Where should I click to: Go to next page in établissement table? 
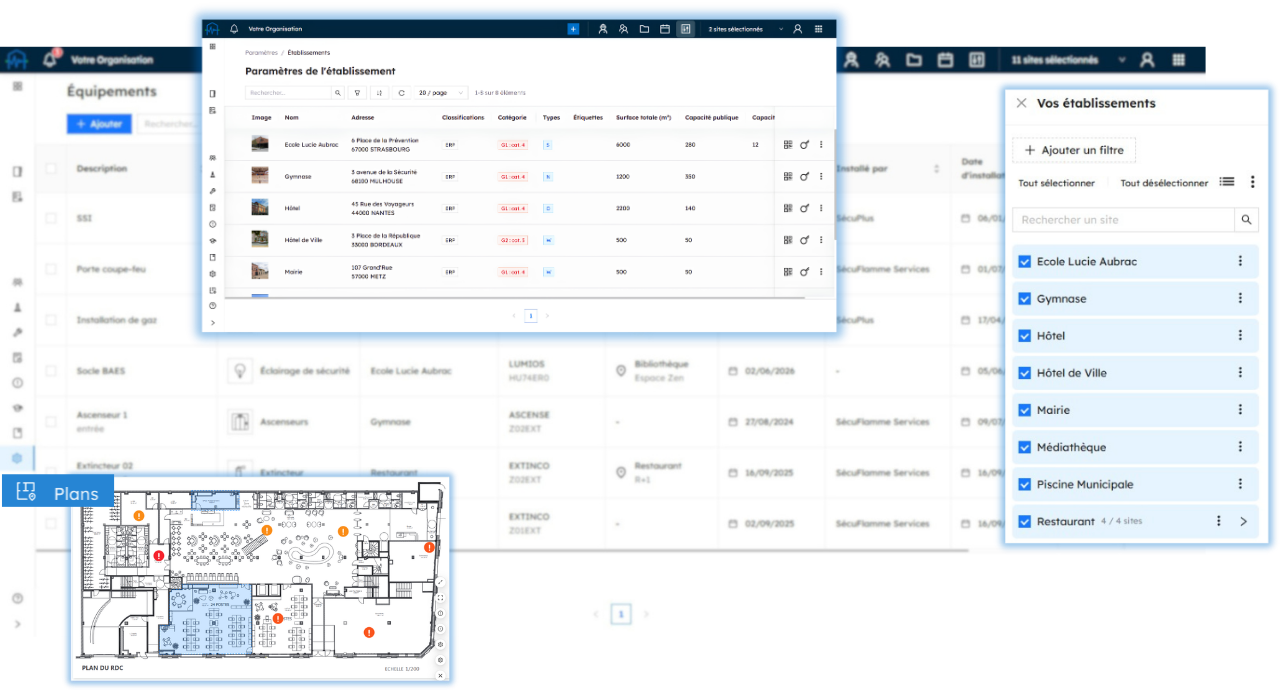(x=547, y=315)
